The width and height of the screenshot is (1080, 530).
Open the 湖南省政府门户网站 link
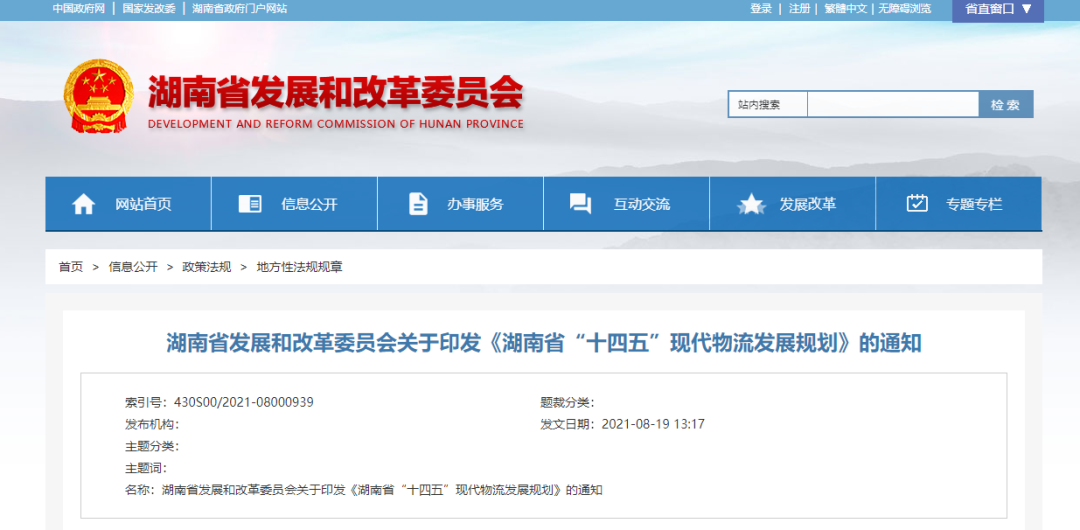(239, 8)
